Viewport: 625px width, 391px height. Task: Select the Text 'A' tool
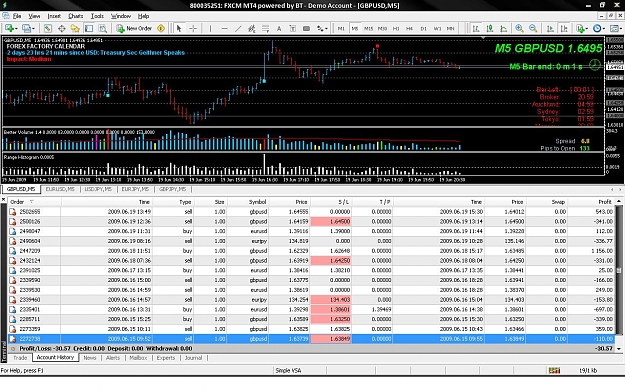pyautogui.click(x=279, y=28)
